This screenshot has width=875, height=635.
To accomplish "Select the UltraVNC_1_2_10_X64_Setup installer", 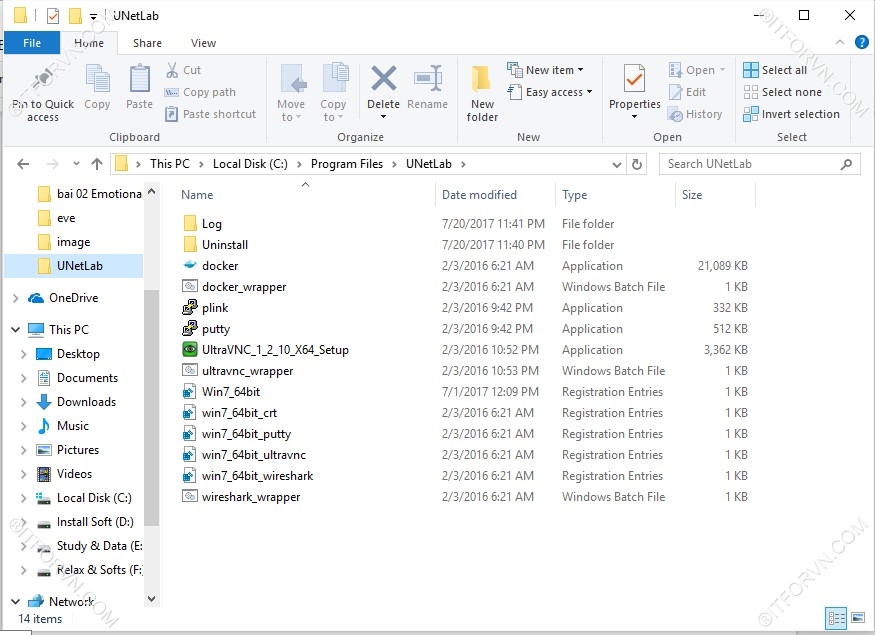I will [x=274, y=350].
